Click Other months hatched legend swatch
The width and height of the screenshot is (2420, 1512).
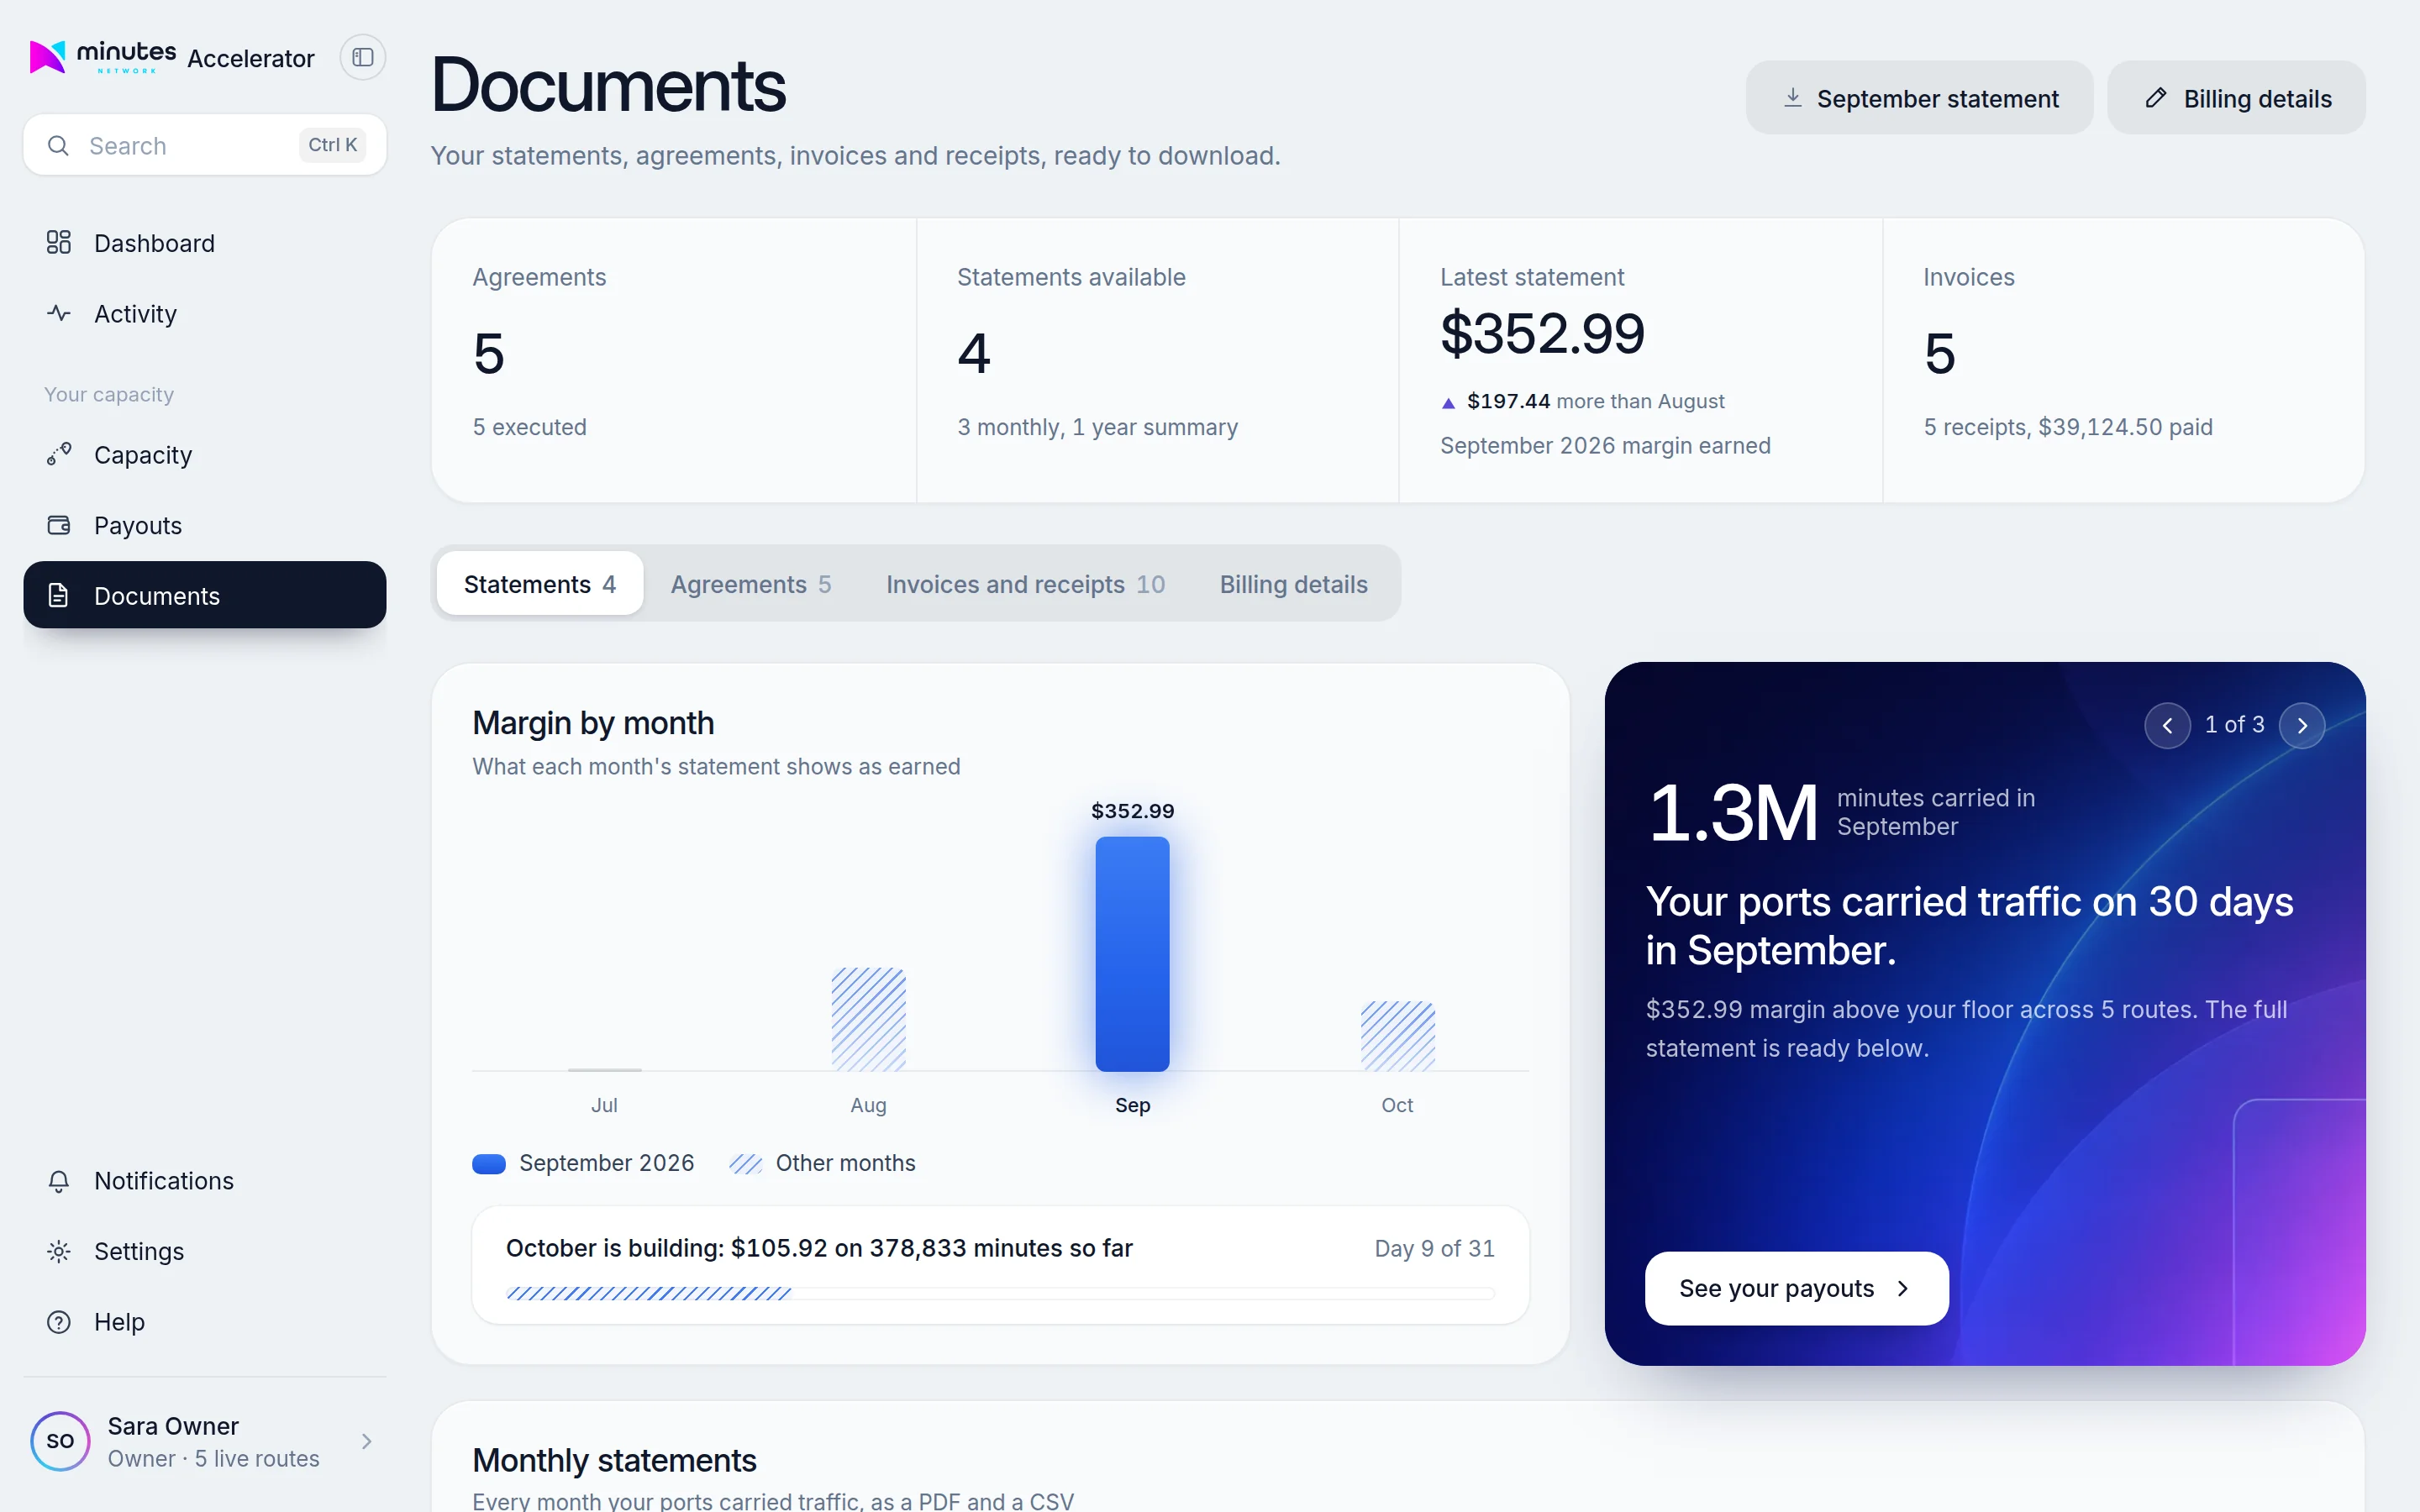coord(746,1163)
